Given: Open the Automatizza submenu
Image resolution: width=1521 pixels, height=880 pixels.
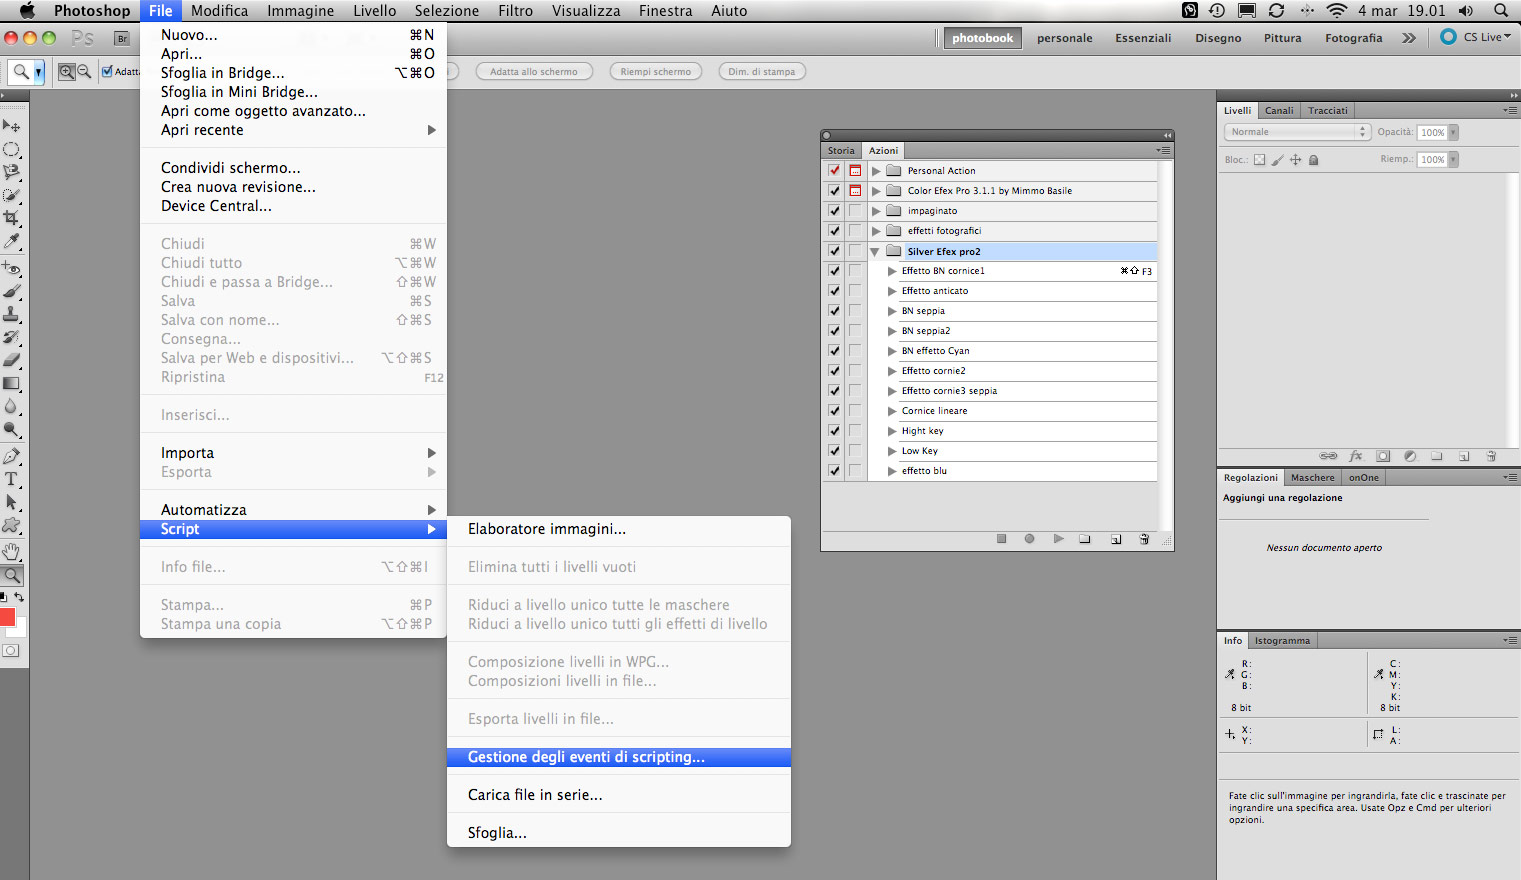Looking at the screenshot, I should click(x=293, y=510).
